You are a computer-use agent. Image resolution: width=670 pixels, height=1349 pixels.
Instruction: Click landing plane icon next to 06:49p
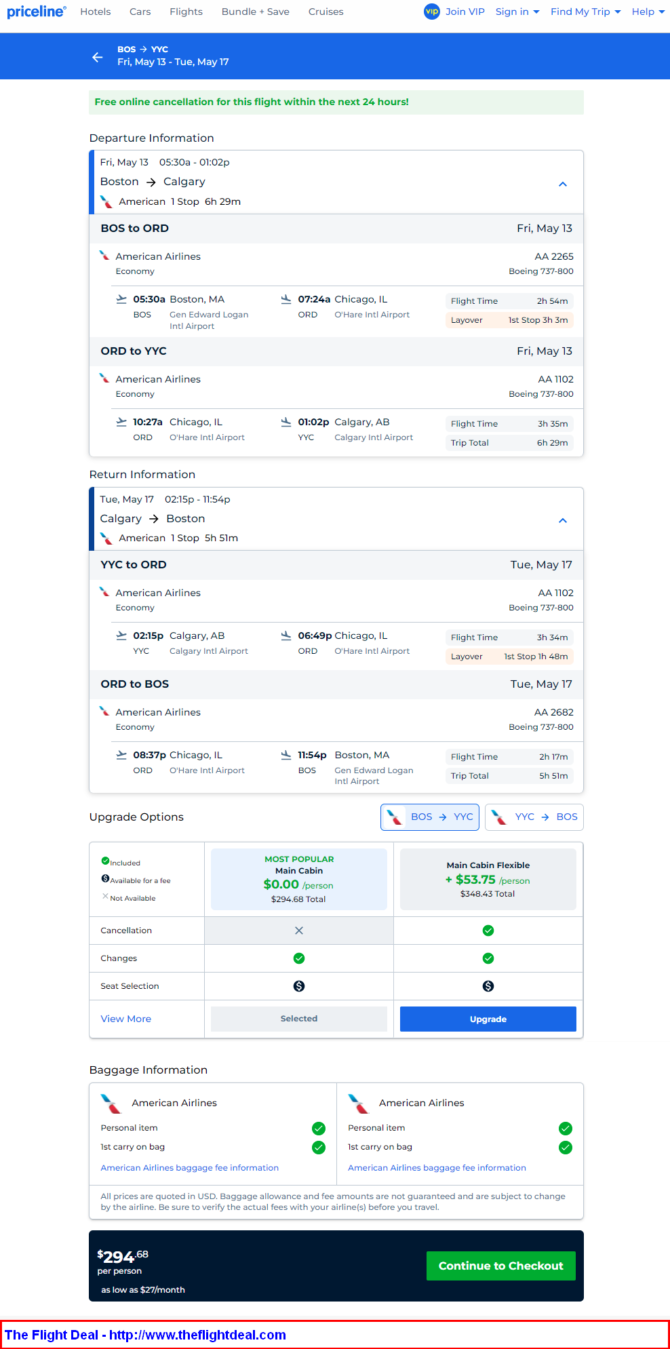pos(286,635)
